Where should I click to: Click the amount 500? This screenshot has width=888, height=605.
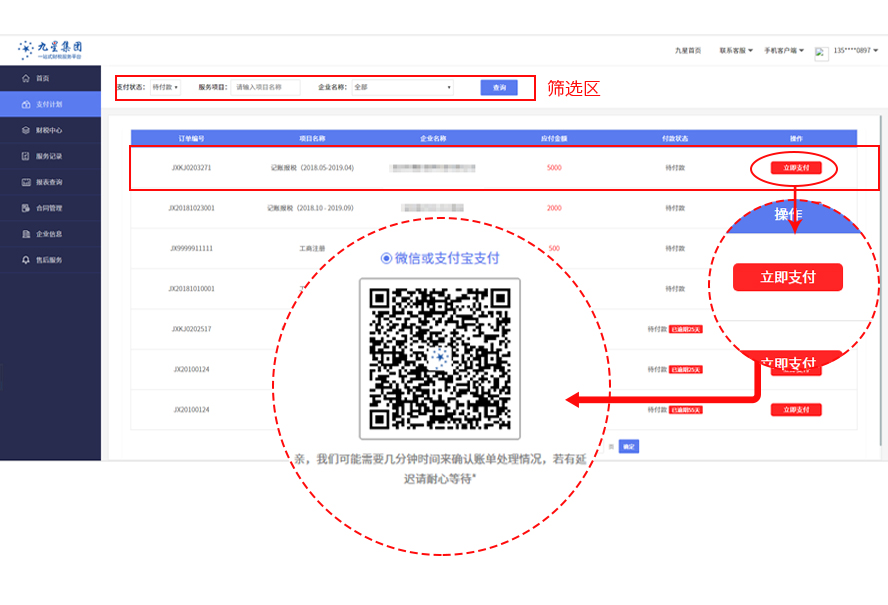[x=554, y=248]
